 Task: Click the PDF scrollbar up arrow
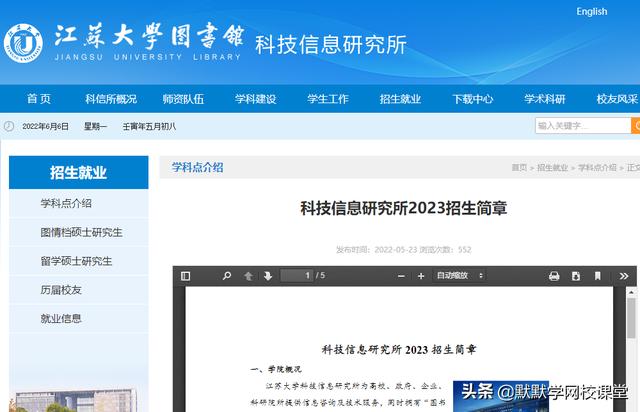(631, 292)
